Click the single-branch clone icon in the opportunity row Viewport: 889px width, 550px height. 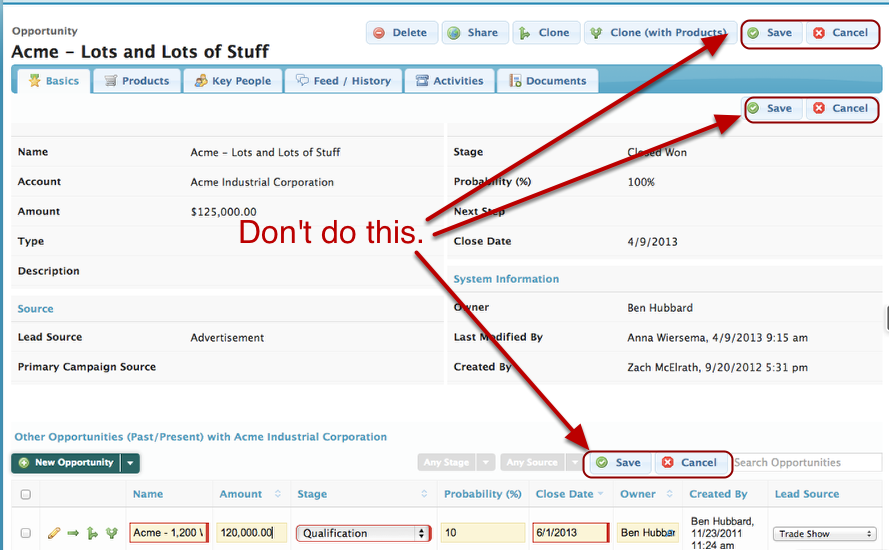pyautogui.click(x=92, y=533)
